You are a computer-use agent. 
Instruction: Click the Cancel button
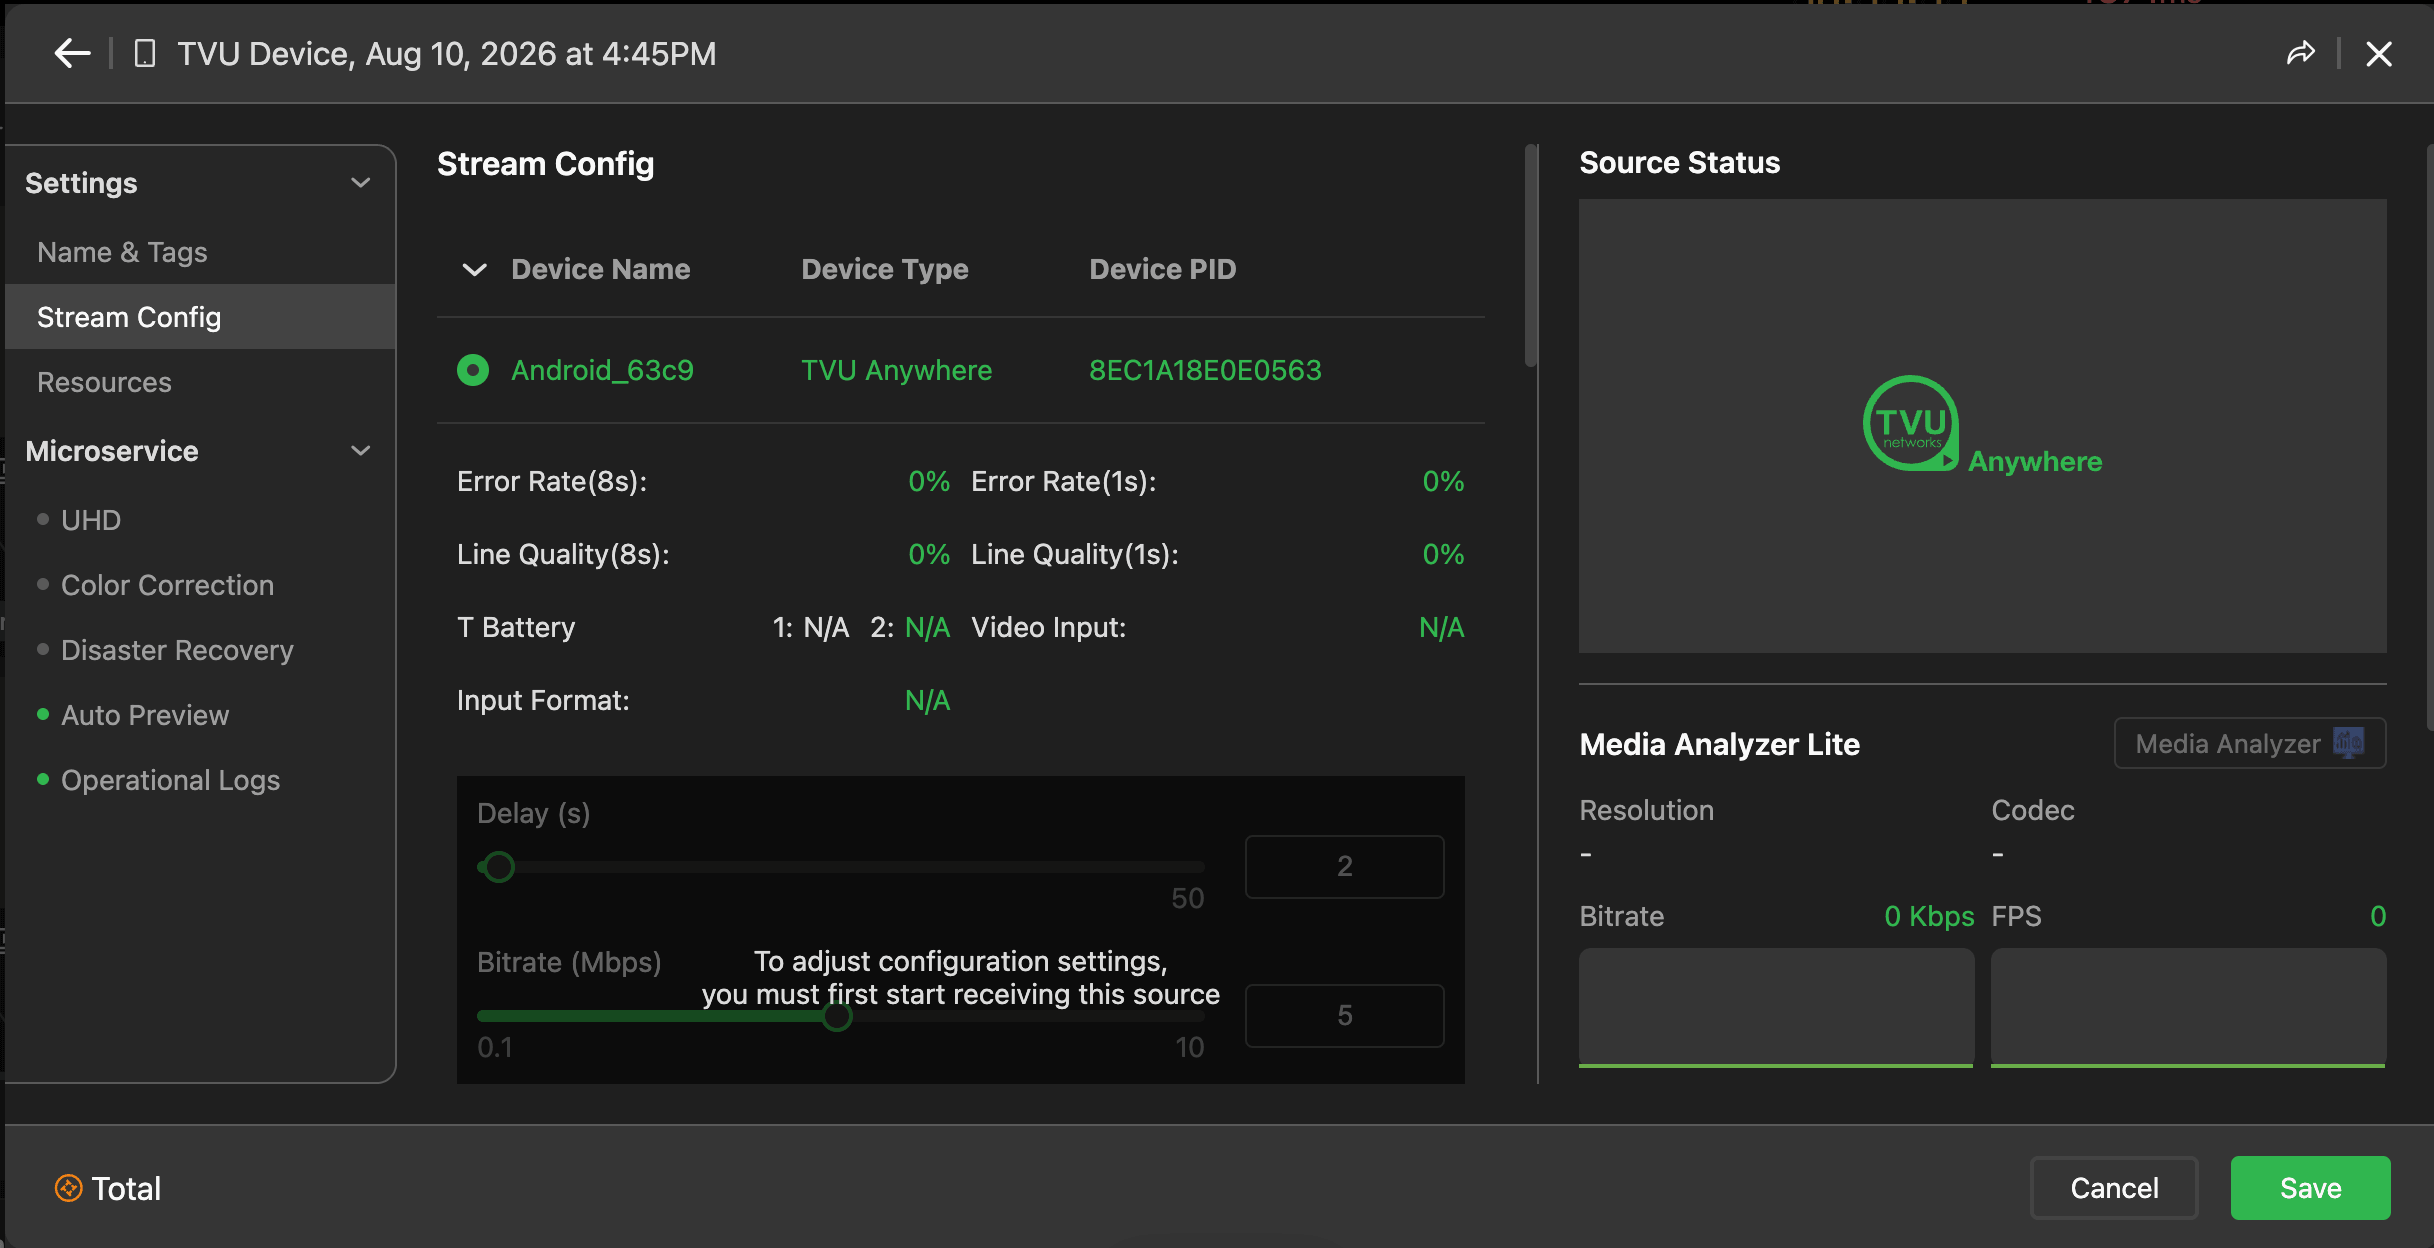pos(2114,1188)
